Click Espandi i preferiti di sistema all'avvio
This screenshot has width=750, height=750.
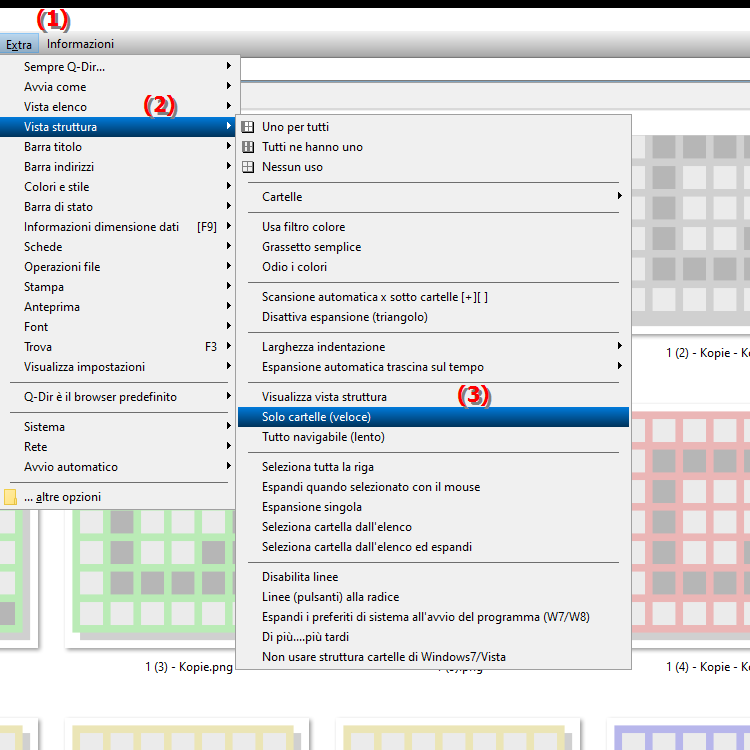[433, 618]
